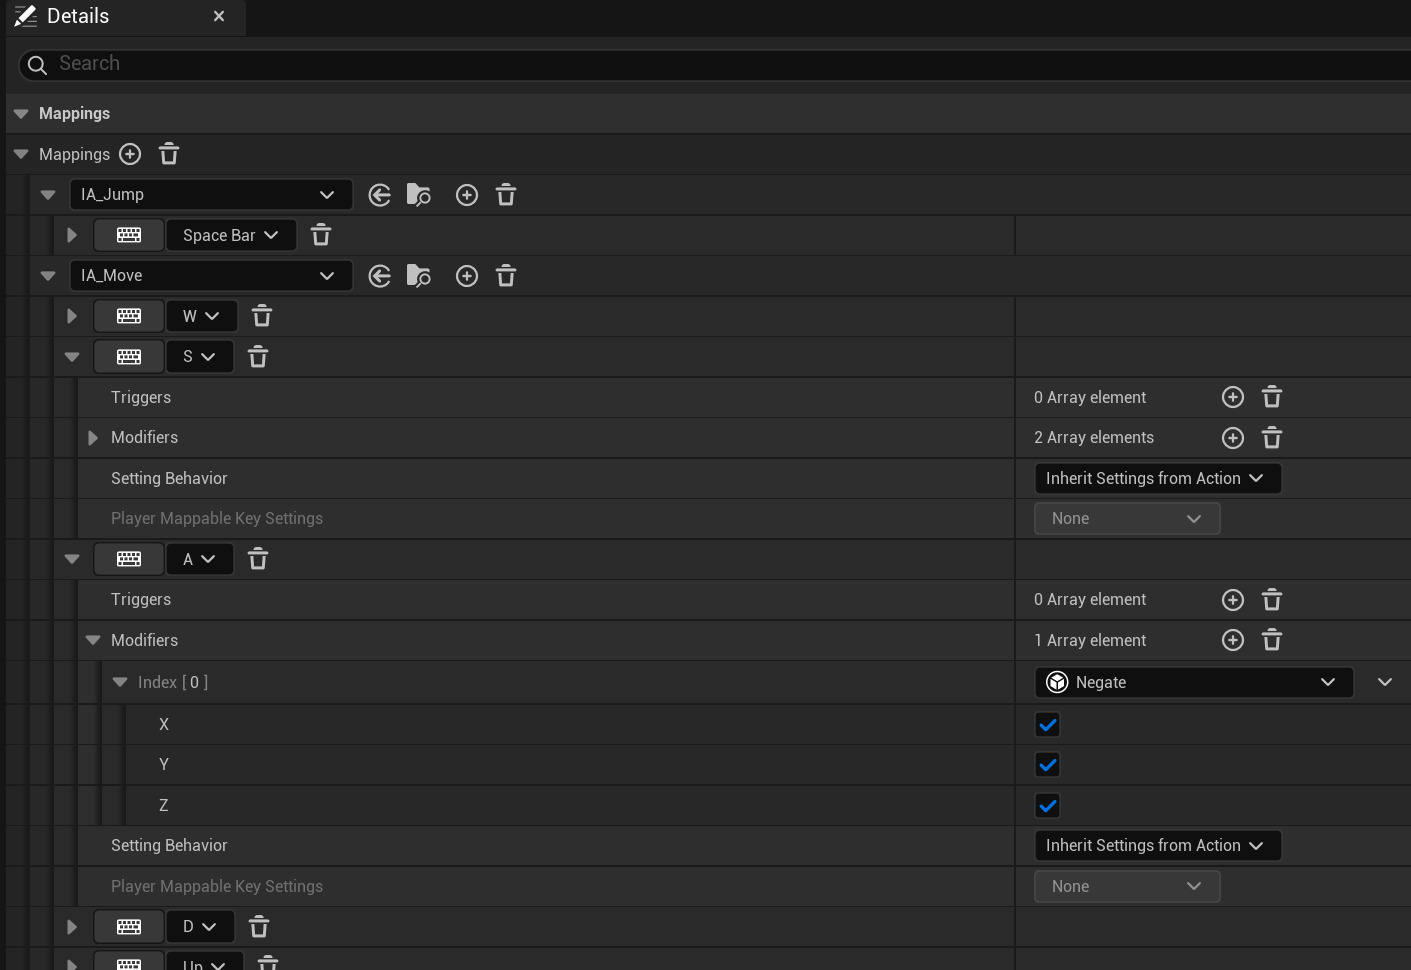Clear all modifiers on the A key
The height and width of the screenshot is (970, 1411).
[x=1272, y=640]
